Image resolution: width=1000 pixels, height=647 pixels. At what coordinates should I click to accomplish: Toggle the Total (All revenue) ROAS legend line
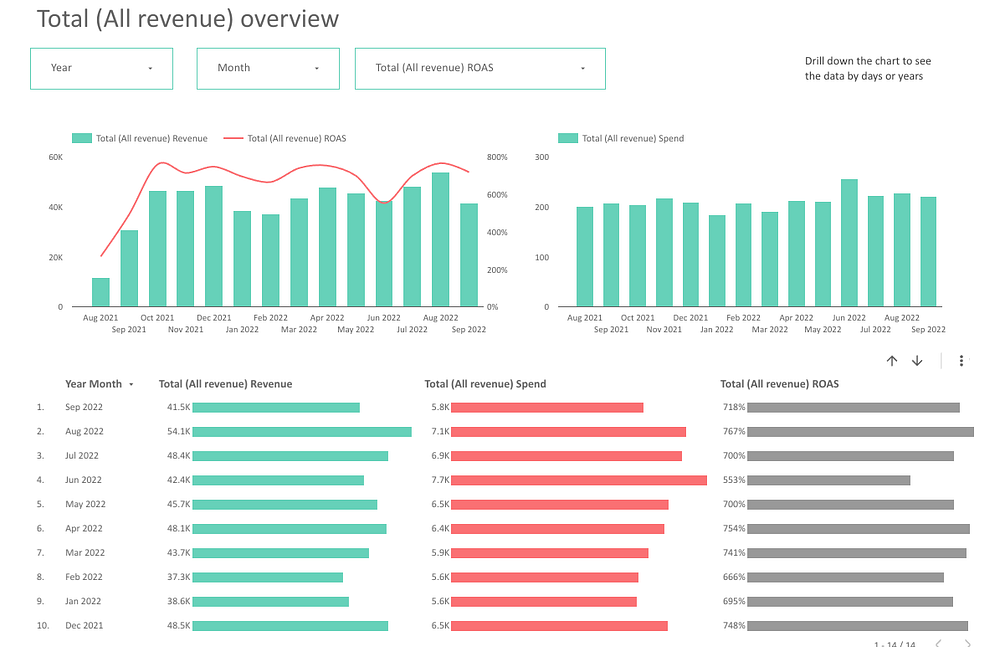click(285, 138)
